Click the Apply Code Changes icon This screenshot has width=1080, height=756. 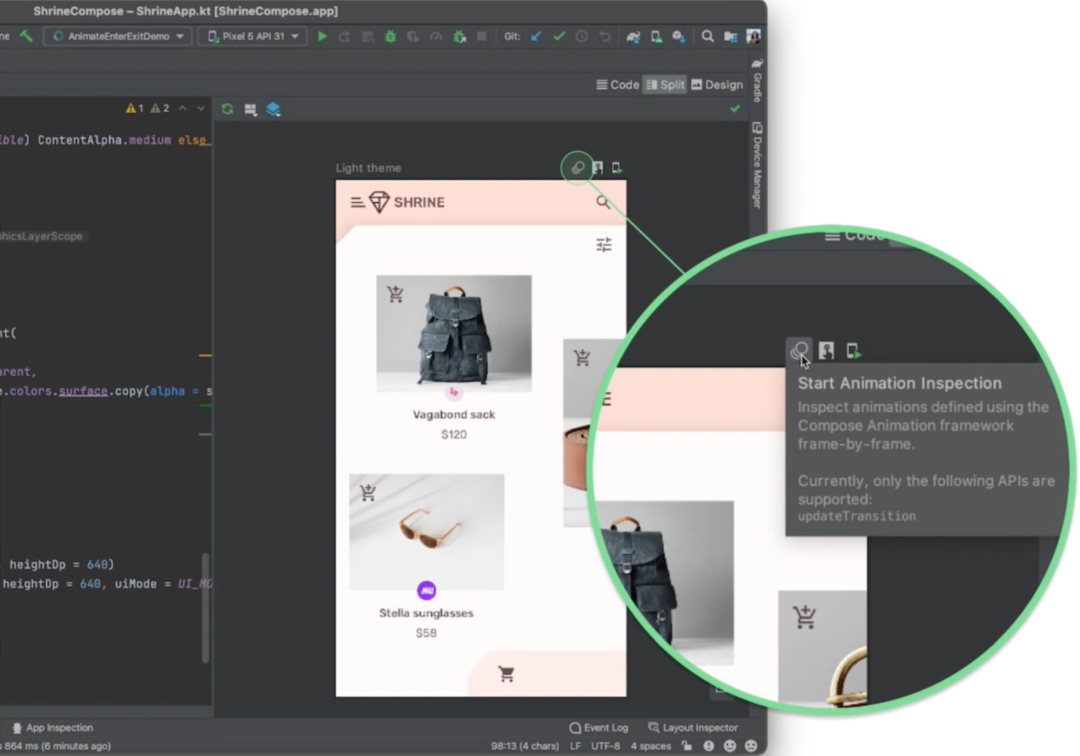[x=368, y=36]
